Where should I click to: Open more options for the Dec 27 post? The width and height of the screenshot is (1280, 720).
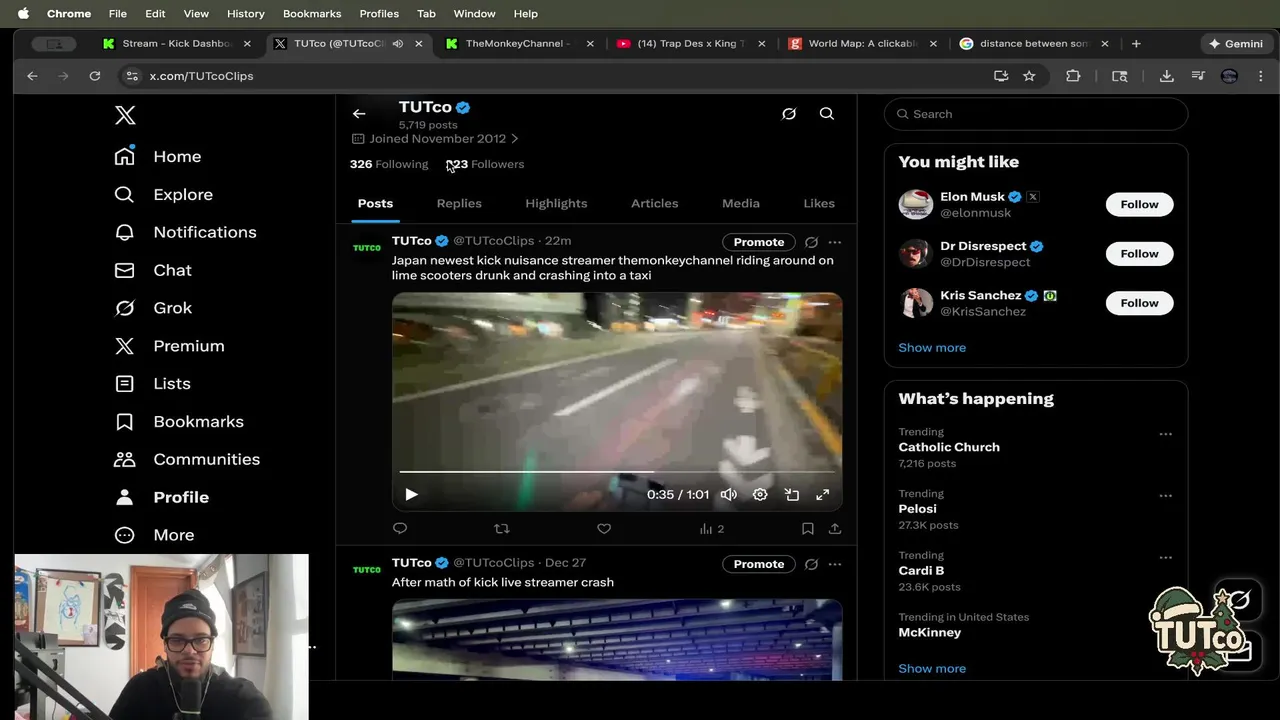(835, 564)
